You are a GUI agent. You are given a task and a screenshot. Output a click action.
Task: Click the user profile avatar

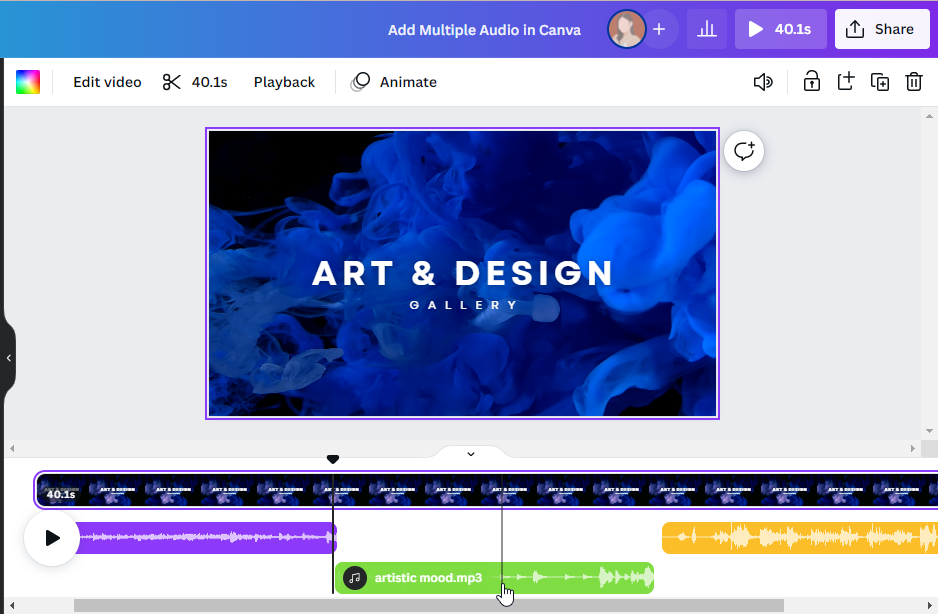point(627,29)
